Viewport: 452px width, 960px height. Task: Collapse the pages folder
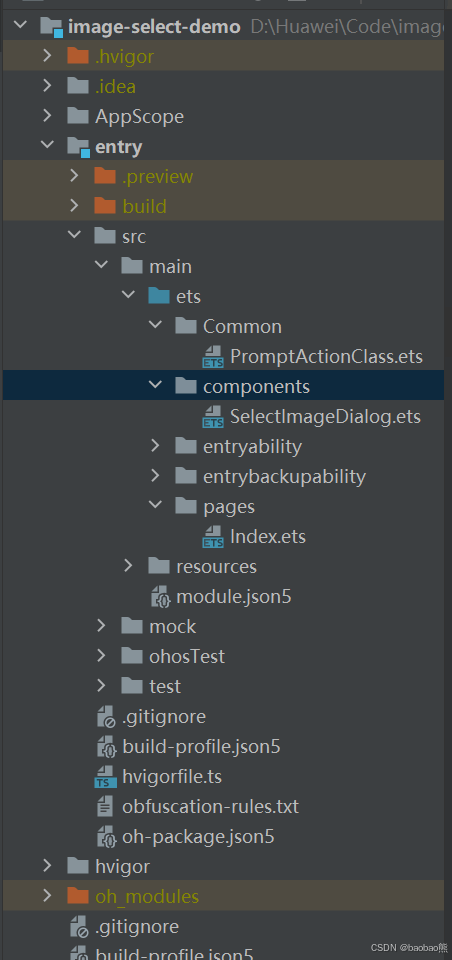pos(156,506)
